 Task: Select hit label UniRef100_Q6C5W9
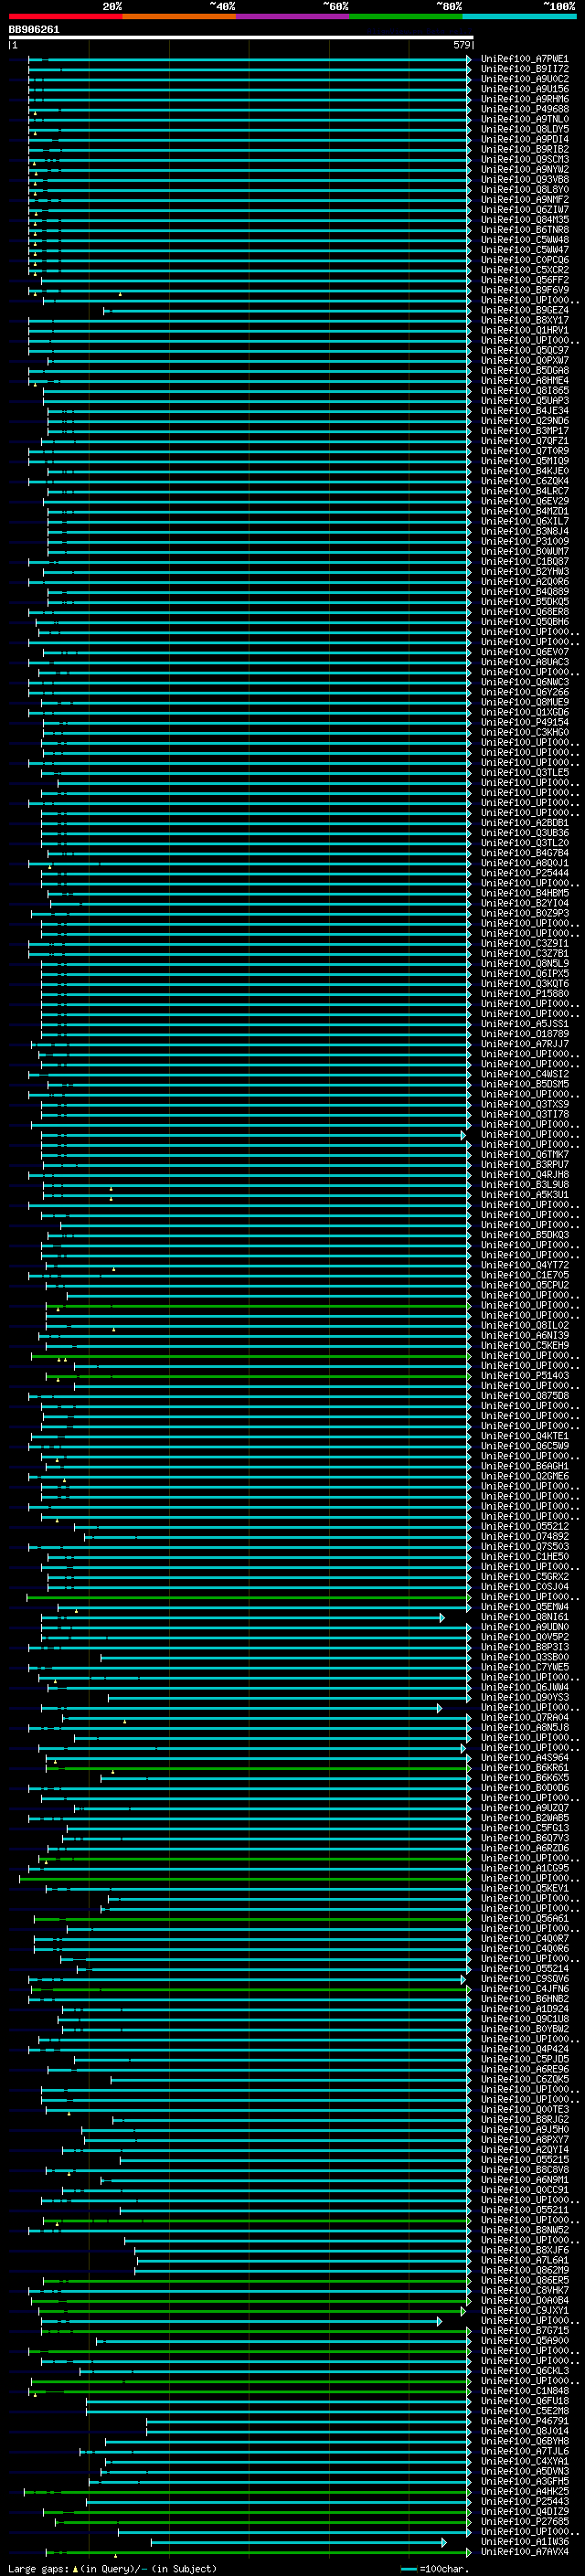(524, 1446)
